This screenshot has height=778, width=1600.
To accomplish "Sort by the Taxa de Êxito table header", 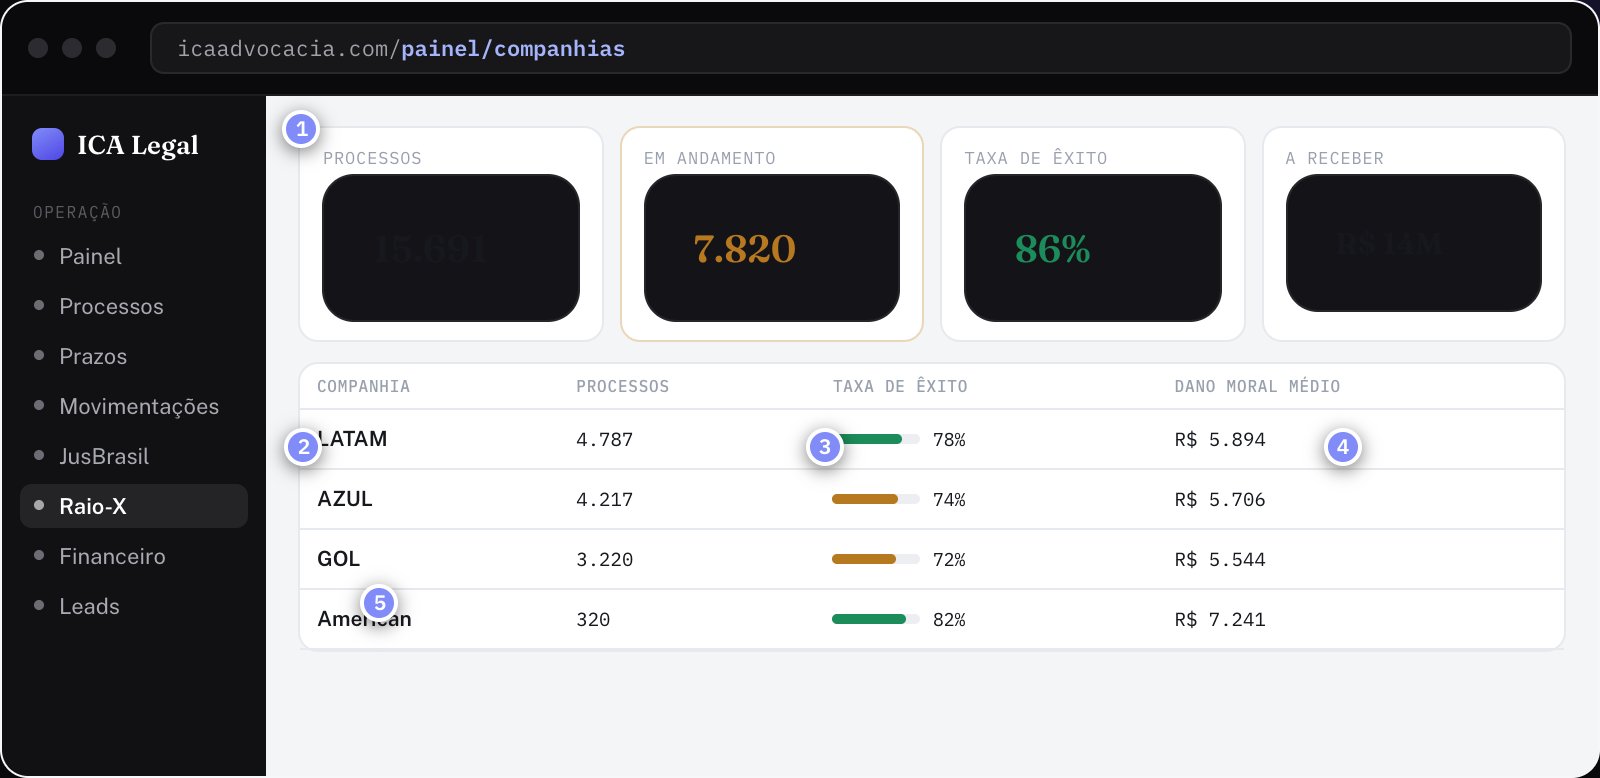I will click(x=900, y=386).
